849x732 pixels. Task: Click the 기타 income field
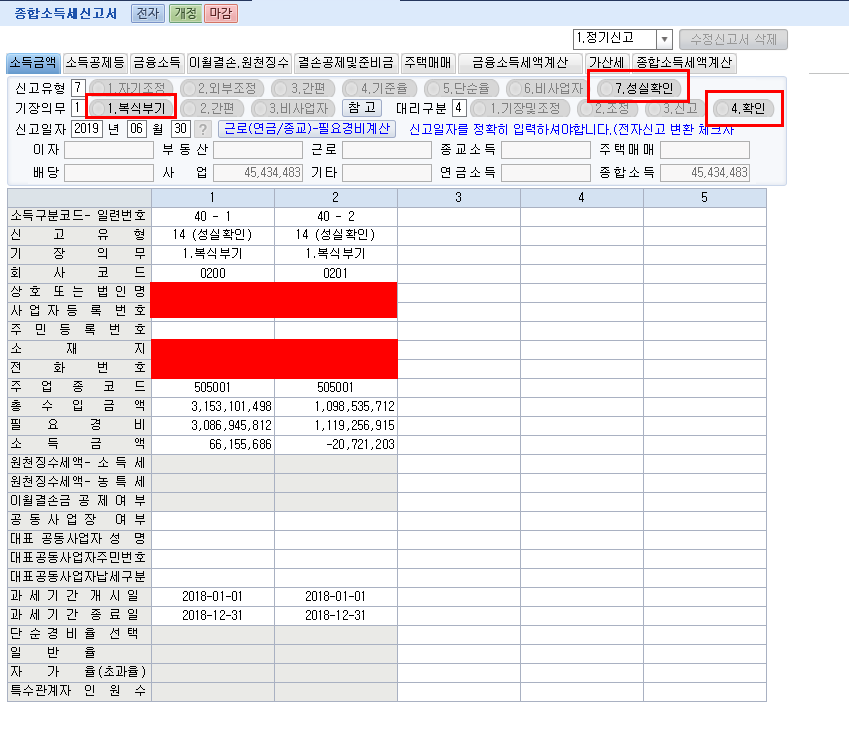click(x=387, y=173)
